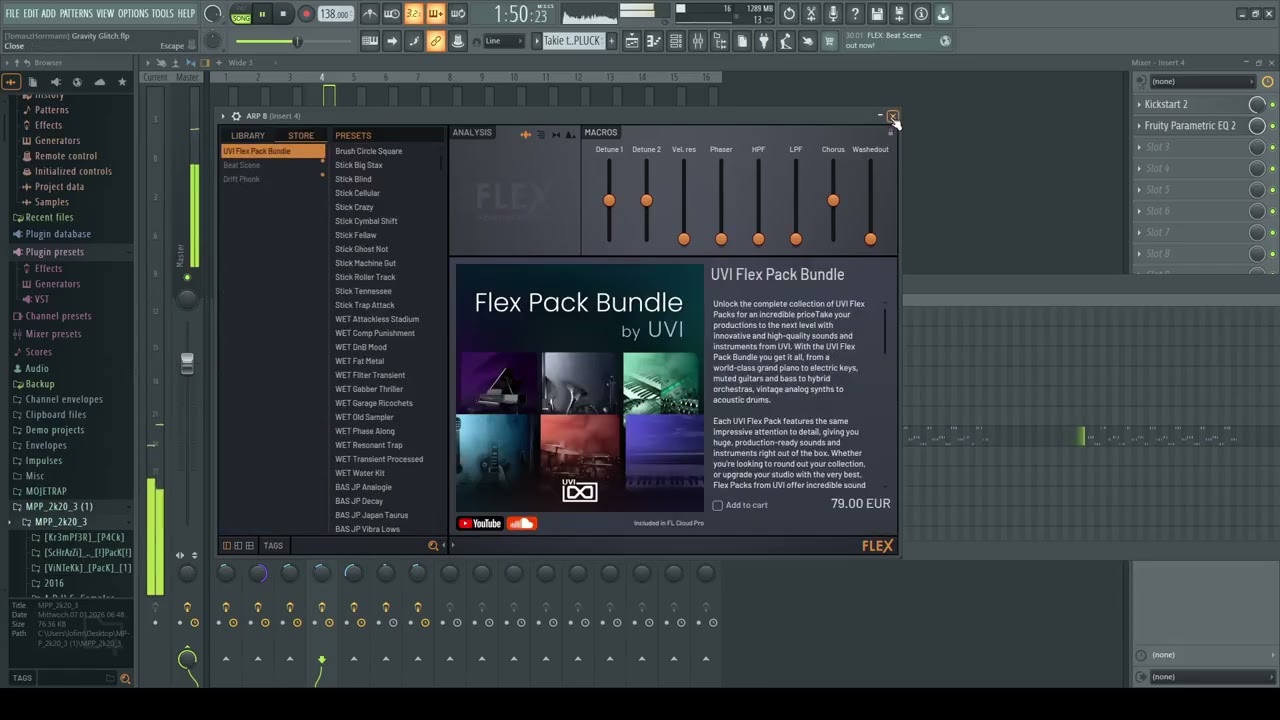Switch to the LIBRARY tab in FLEX

tap(248, 136)
